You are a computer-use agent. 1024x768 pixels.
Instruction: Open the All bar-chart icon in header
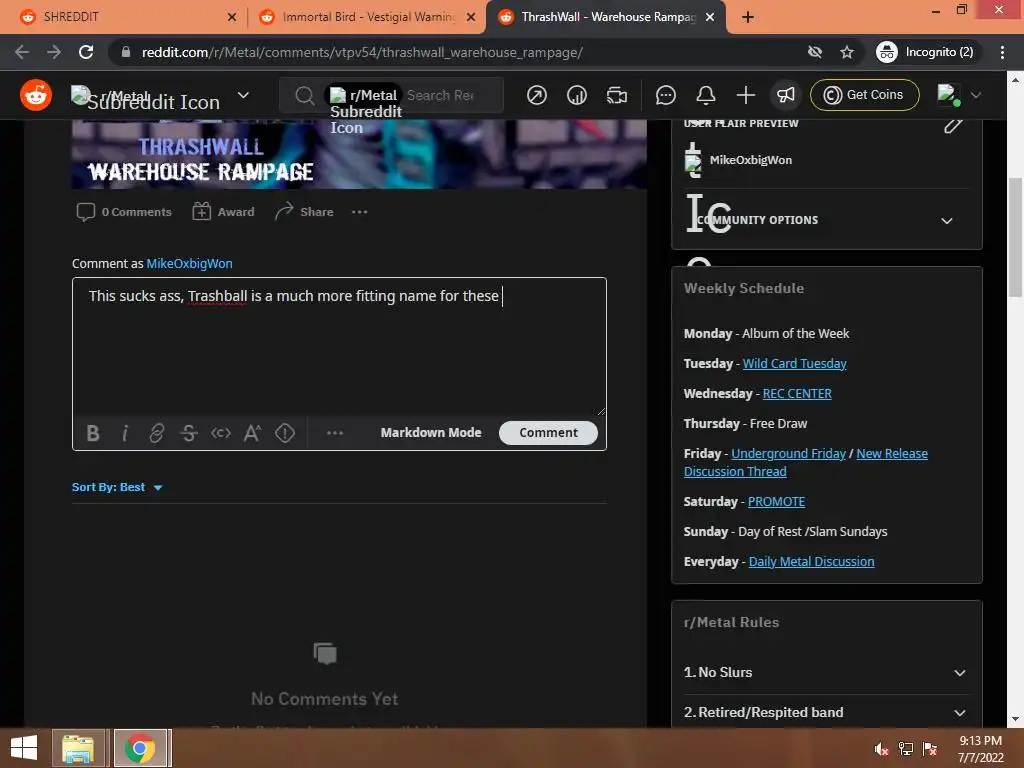point(576,95)
